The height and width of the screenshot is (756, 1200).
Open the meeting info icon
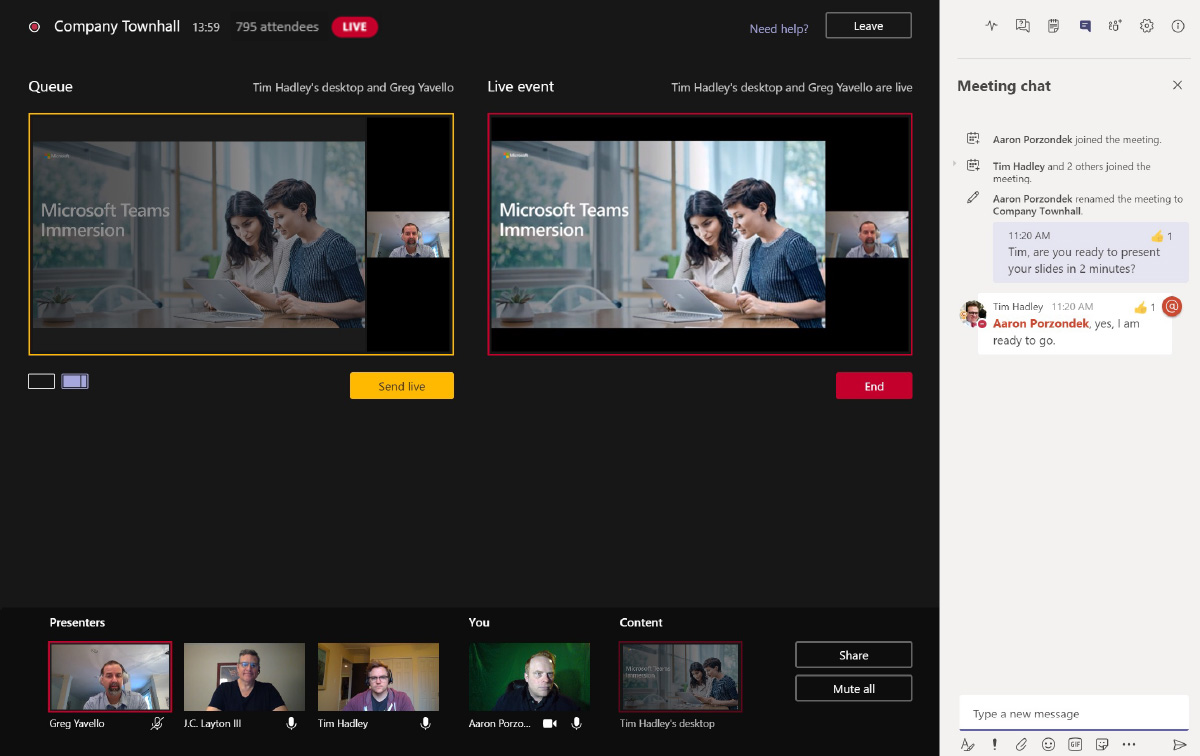tap(1178, 26)
